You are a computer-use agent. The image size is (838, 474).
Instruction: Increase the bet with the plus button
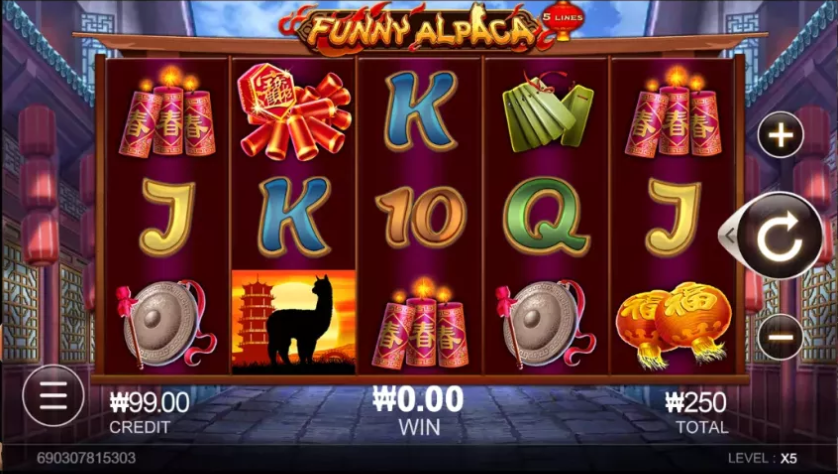780,135
